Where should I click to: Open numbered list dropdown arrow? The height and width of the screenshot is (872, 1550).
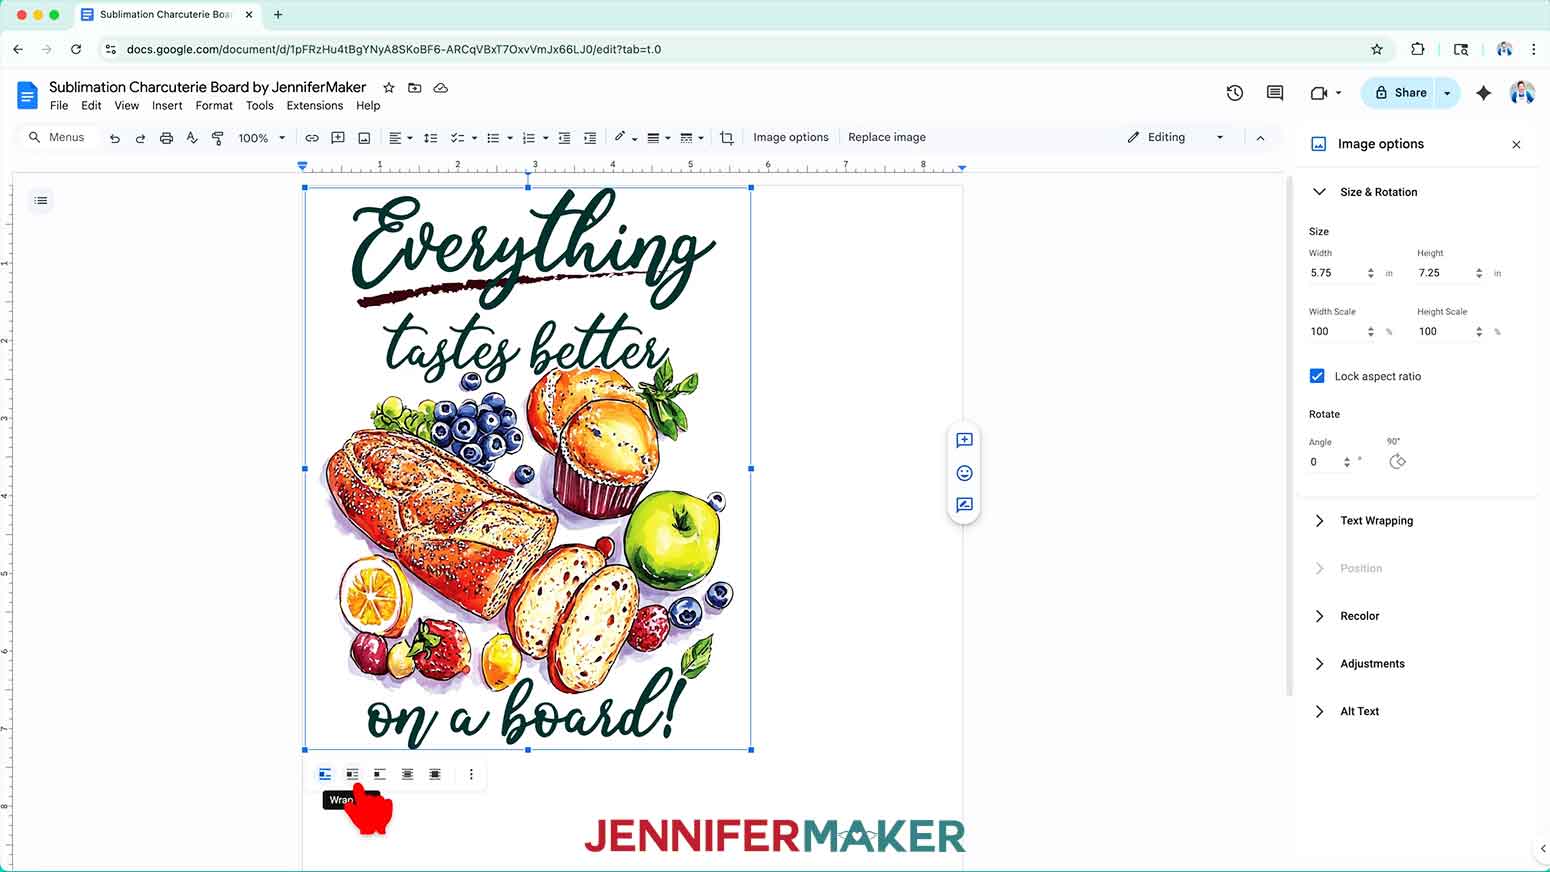[x=545, y=138]
